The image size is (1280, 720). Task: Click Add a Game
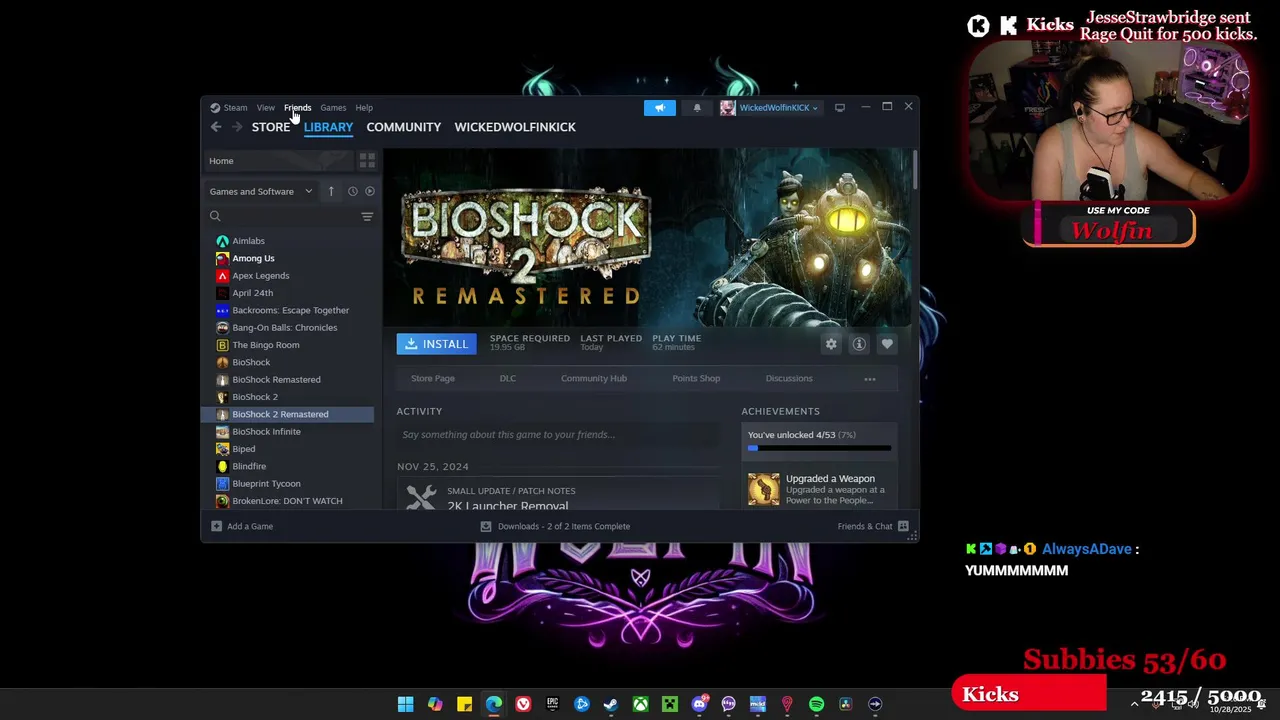(242, 527)
